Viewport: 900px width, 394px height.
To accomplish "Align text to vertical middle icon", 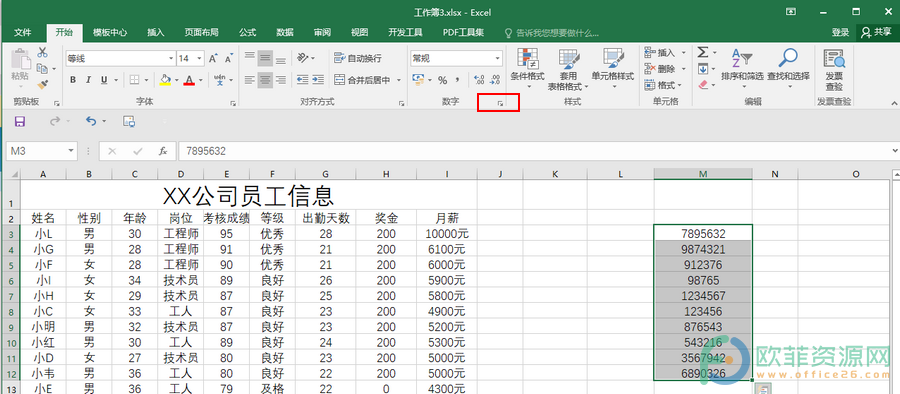I will pos(265,58).
